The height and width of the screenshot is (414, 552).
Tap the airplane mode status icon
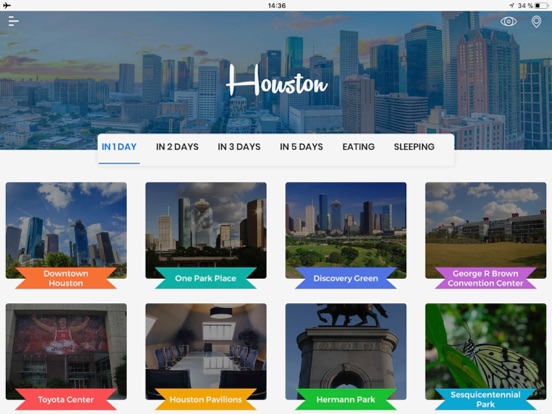[7, 5]
